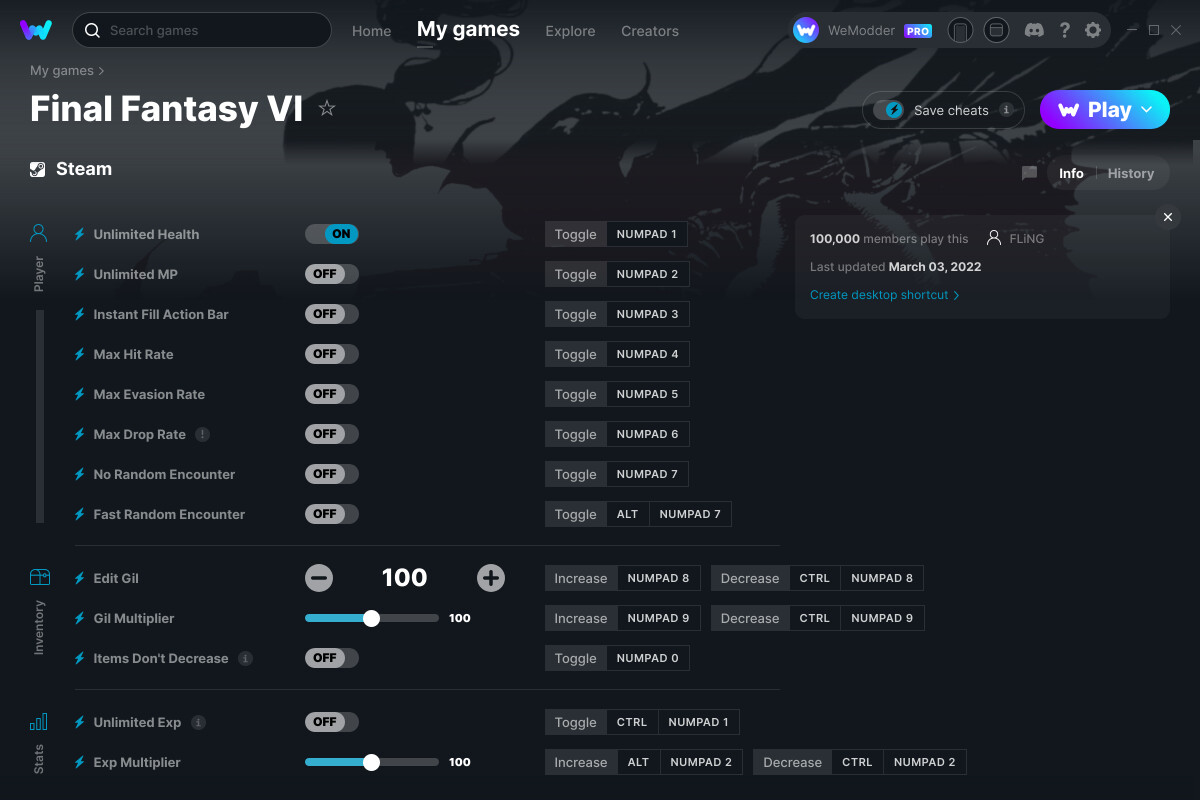Viewport: 1200px width, 800px height.
Task: Change NUMPAD 2 Decrease hotkey for Exp Multiplier
Action: [925, 762]
